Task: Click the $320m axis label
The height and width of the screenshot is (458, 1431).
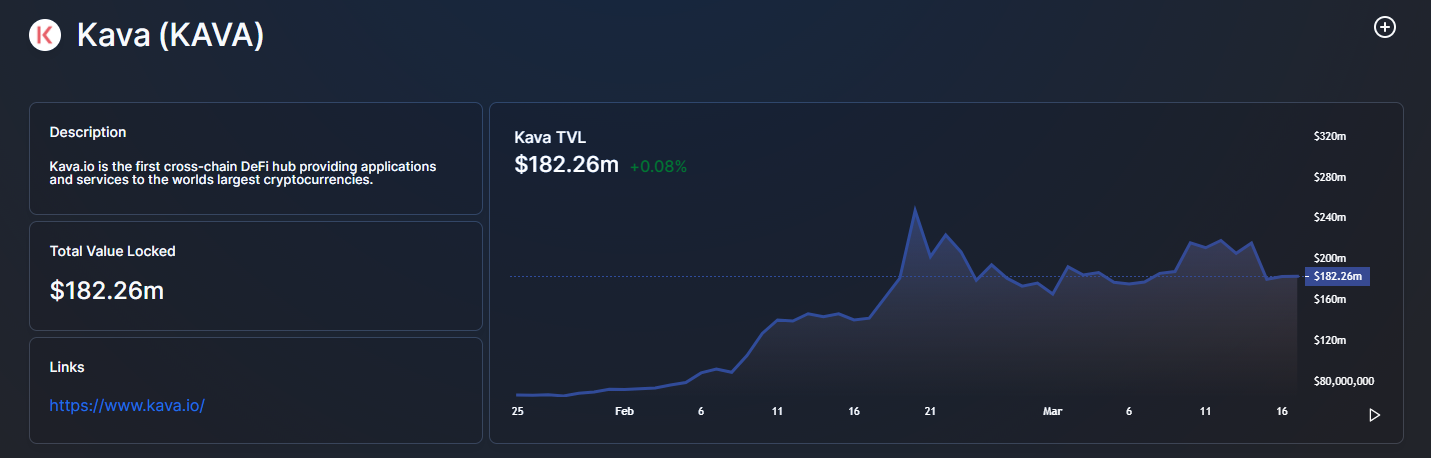Action: [x=1330, y=135]
